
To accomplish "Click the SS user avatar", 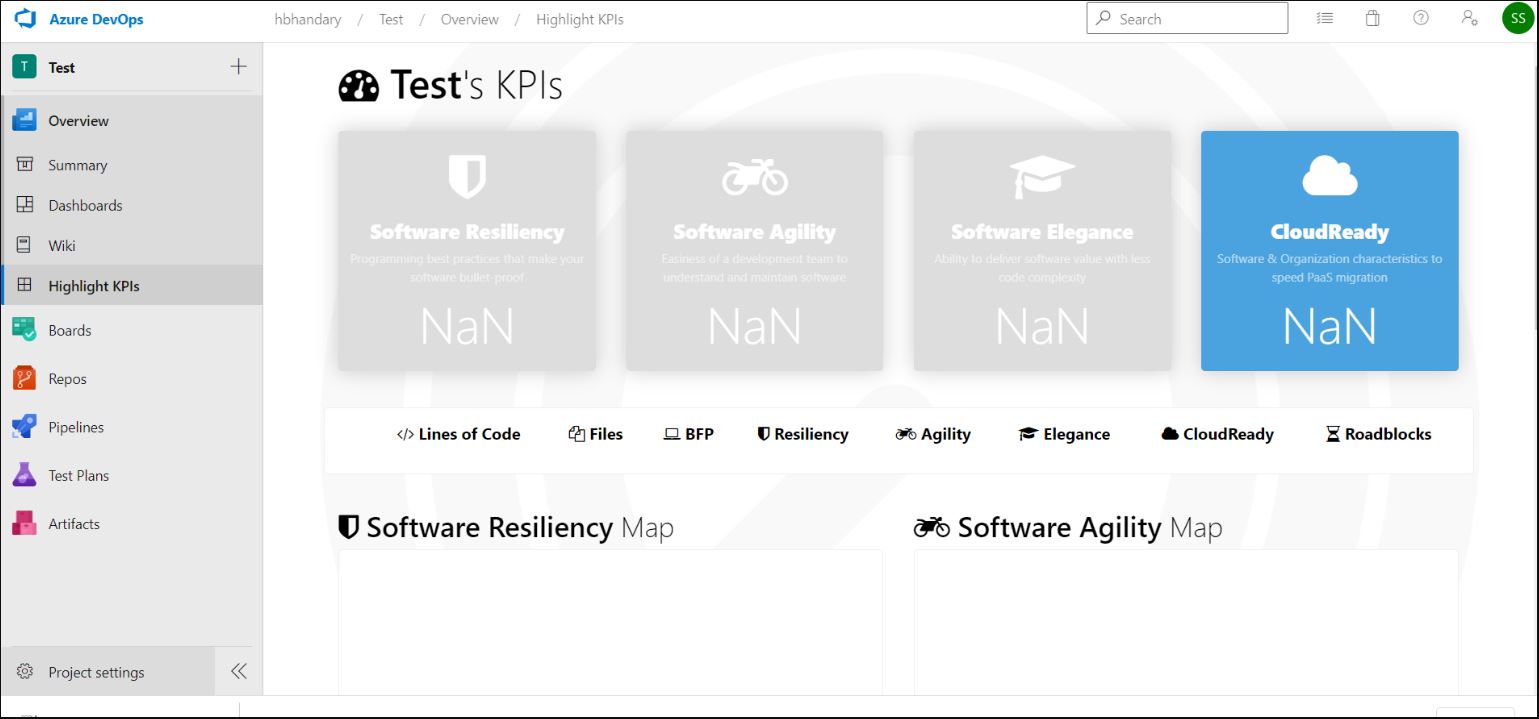I will coord(1518,18).
